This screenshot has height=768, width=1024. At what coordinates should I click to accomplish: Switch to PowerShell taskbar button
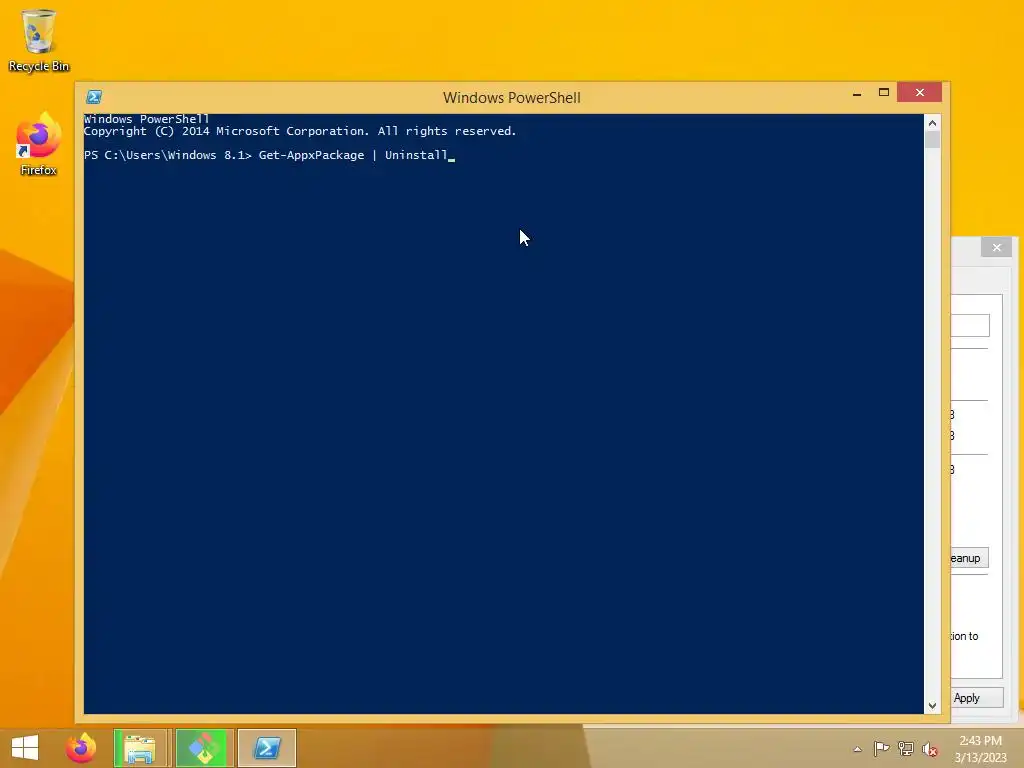click(x=267, y=748)
